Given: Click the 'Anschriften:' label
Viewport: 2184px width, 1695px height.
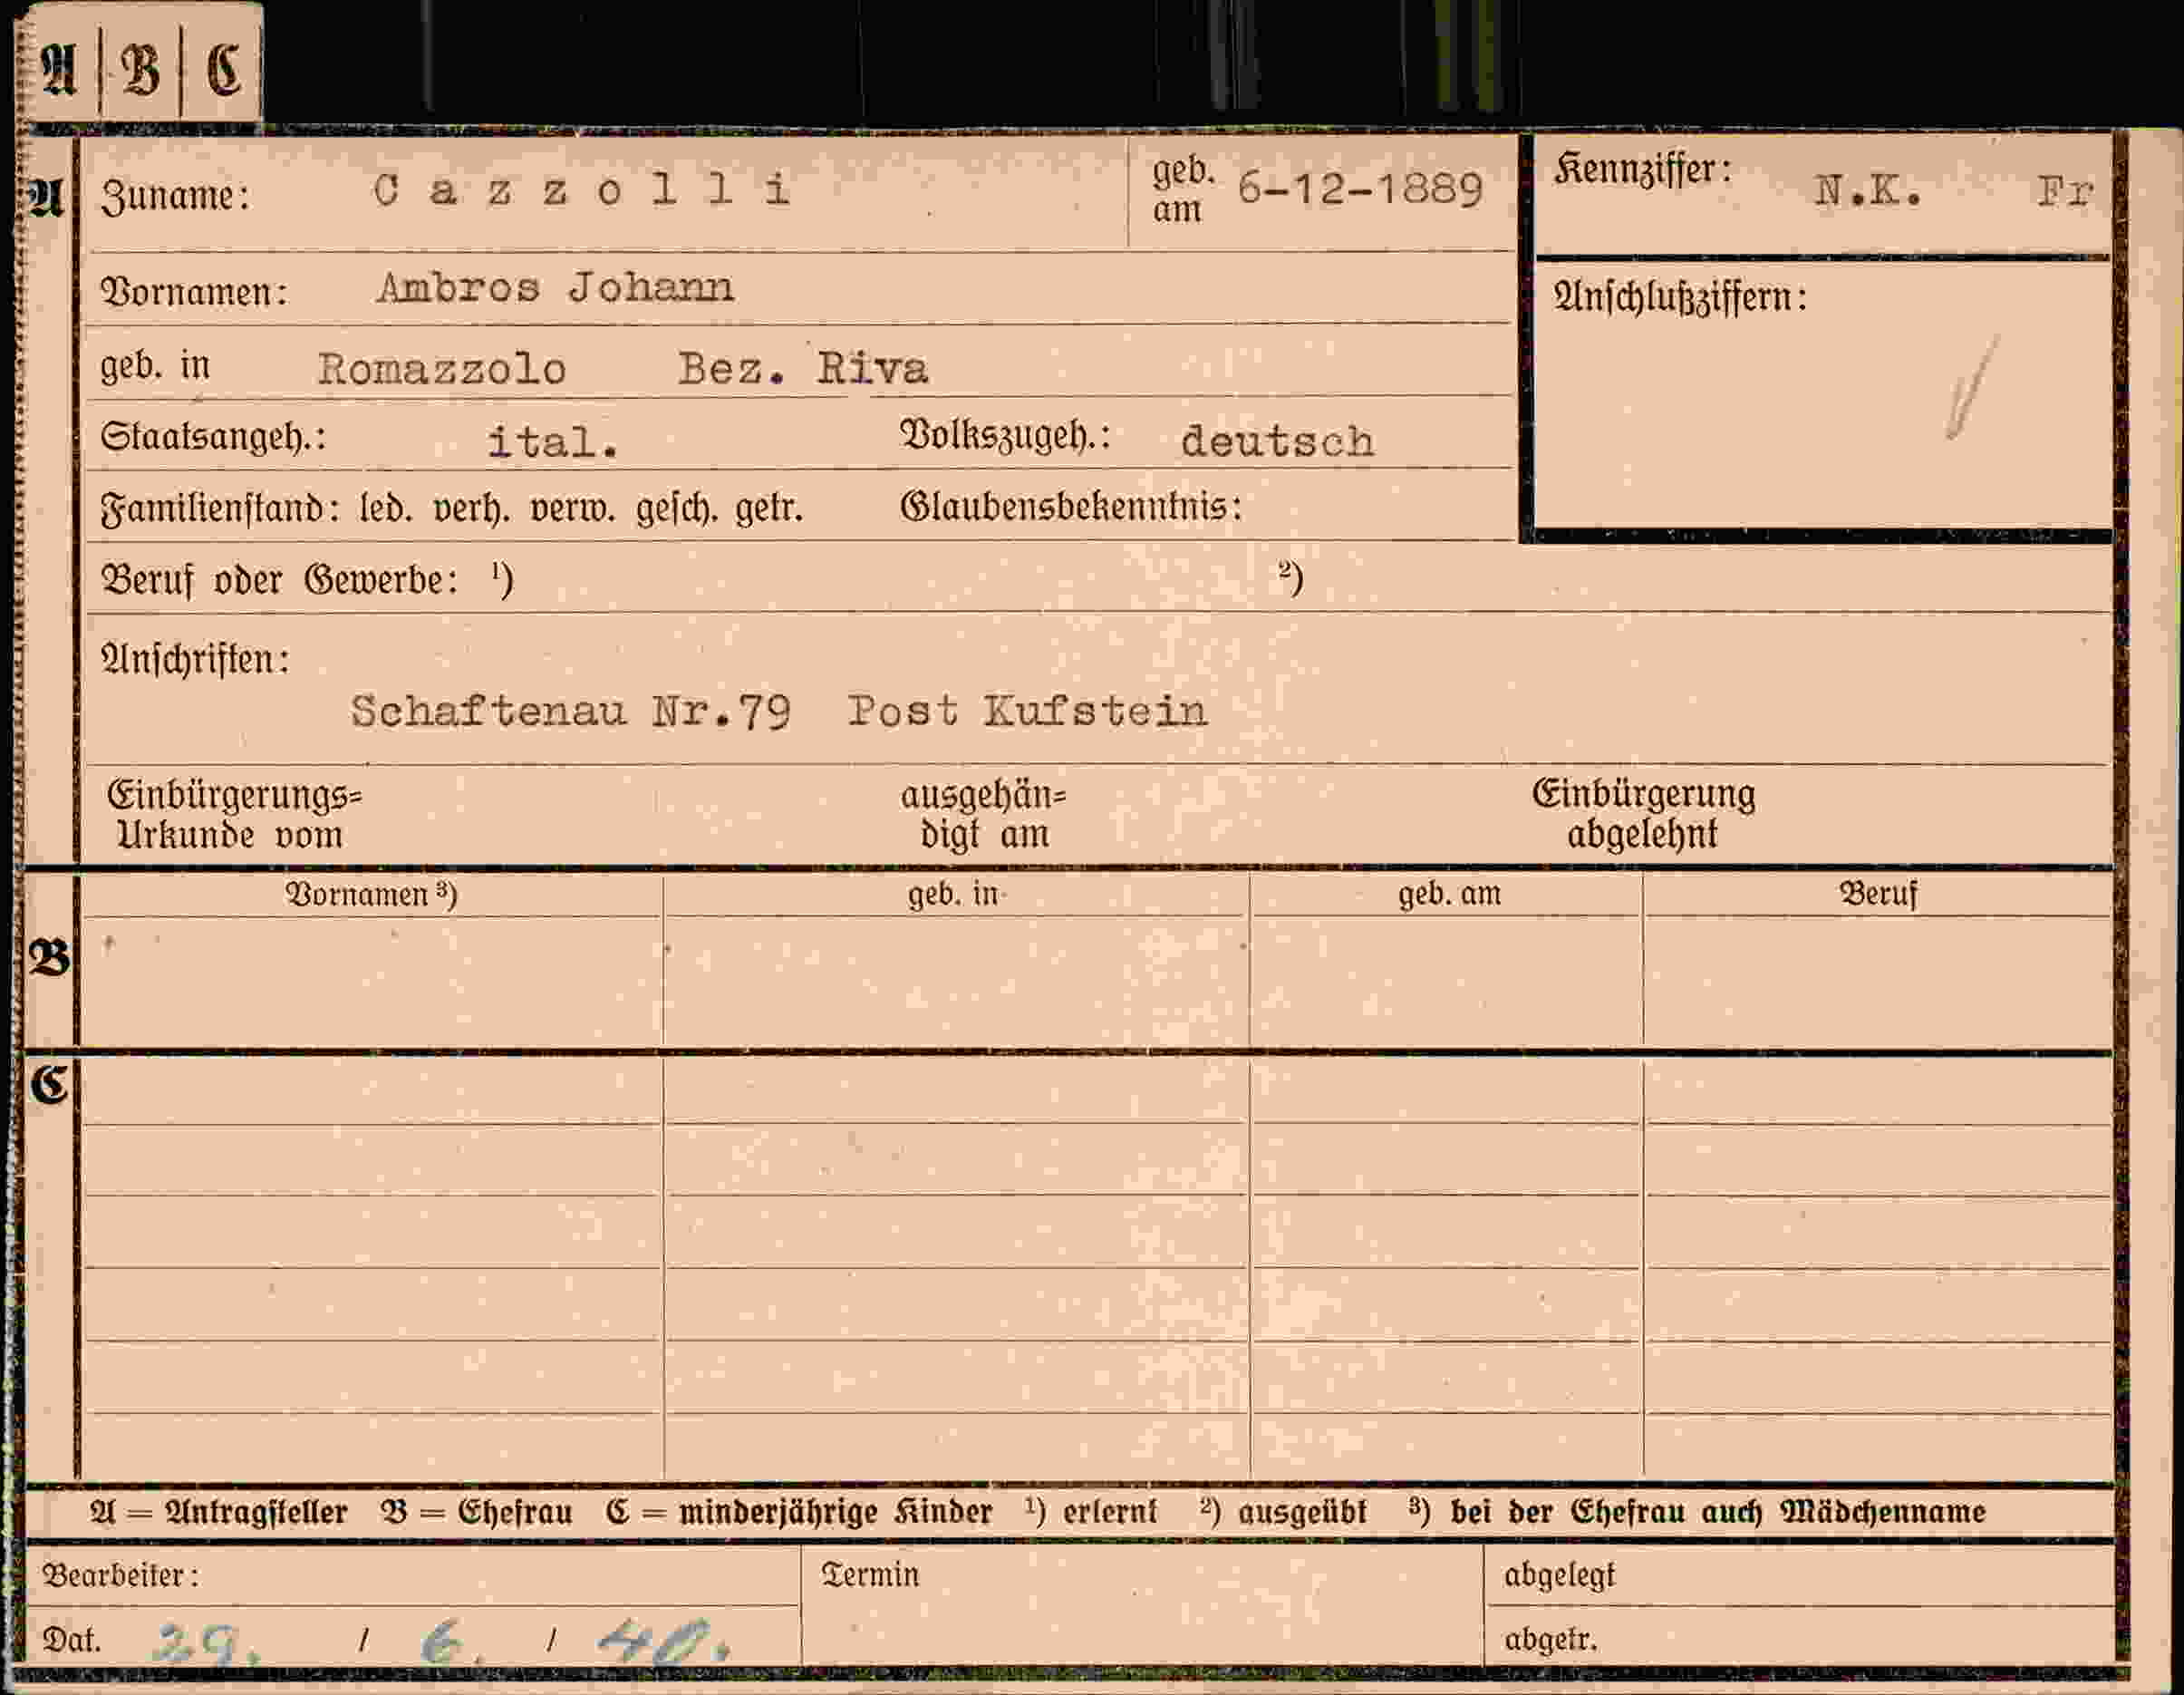Looking at the screenshot, I should [x=196, y=660].
